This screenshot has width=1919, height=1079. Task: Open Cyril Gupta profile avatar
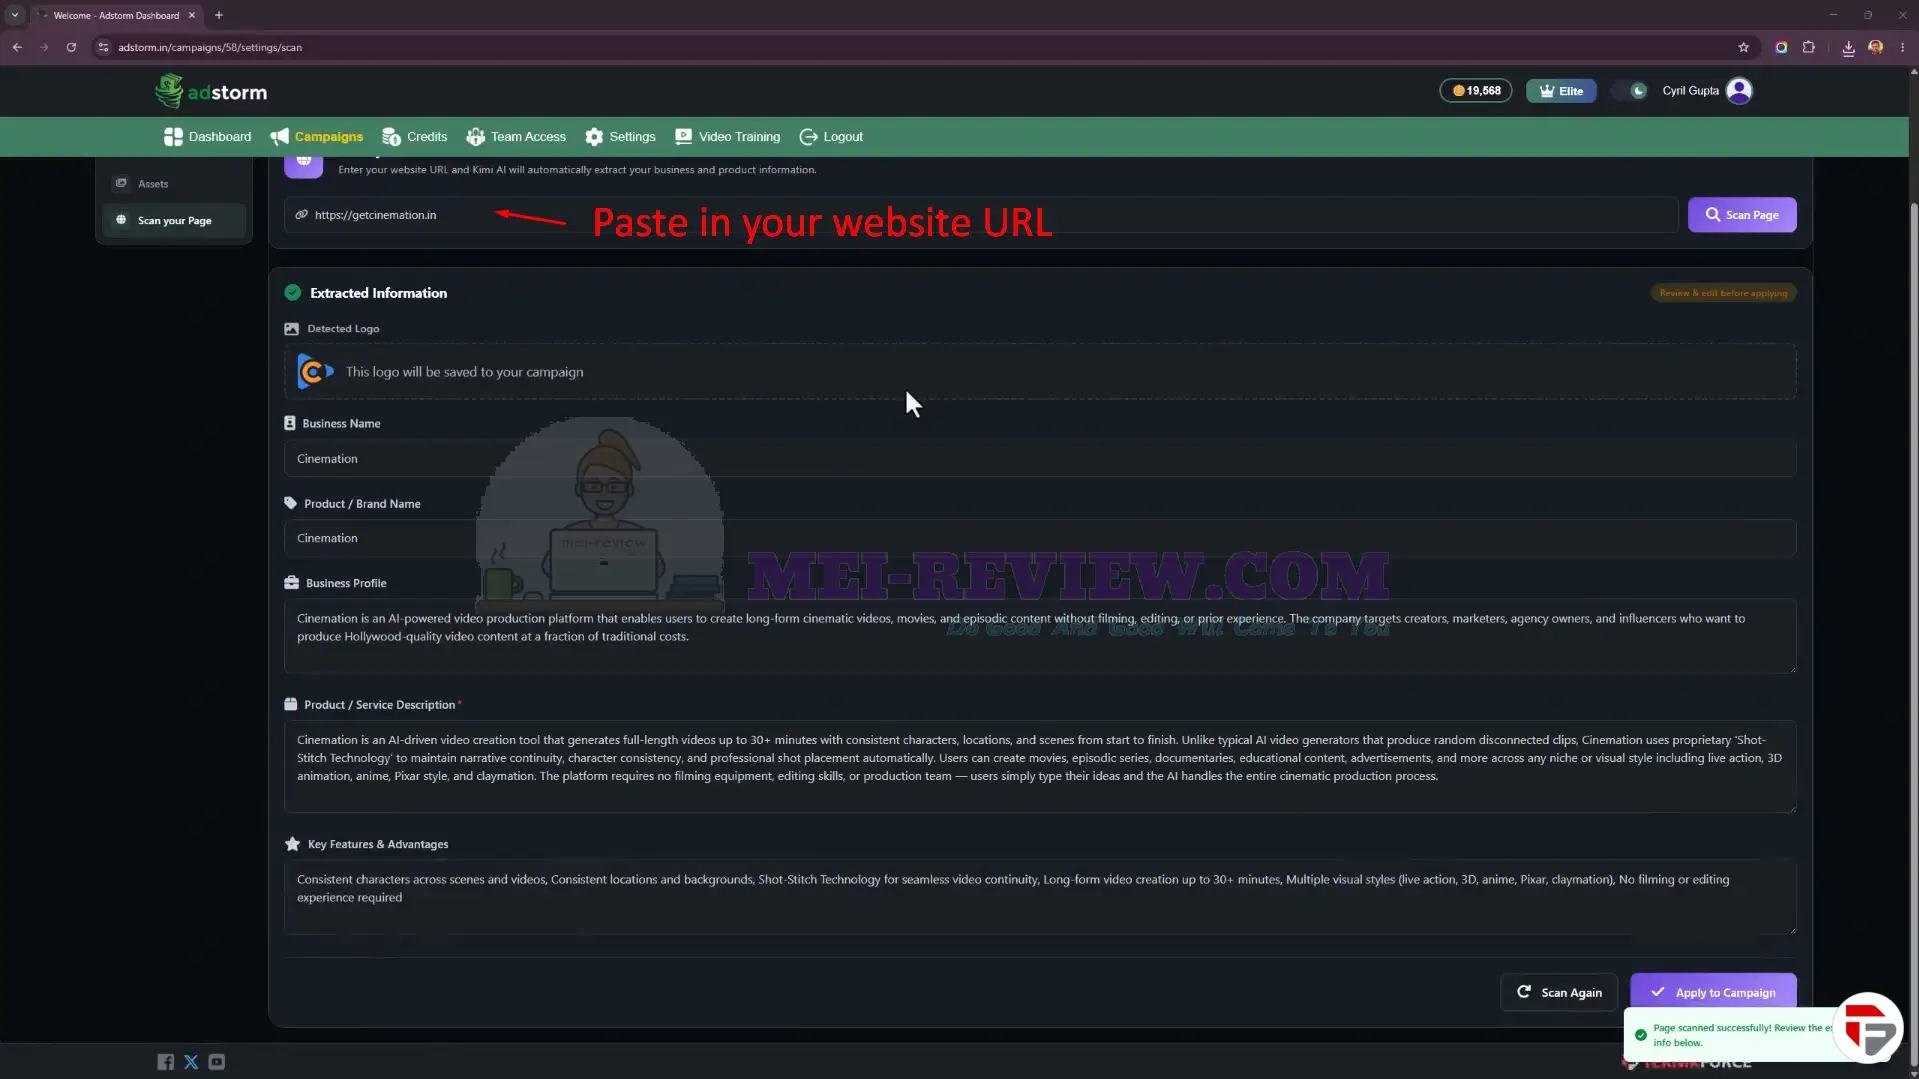(1740, 91)
